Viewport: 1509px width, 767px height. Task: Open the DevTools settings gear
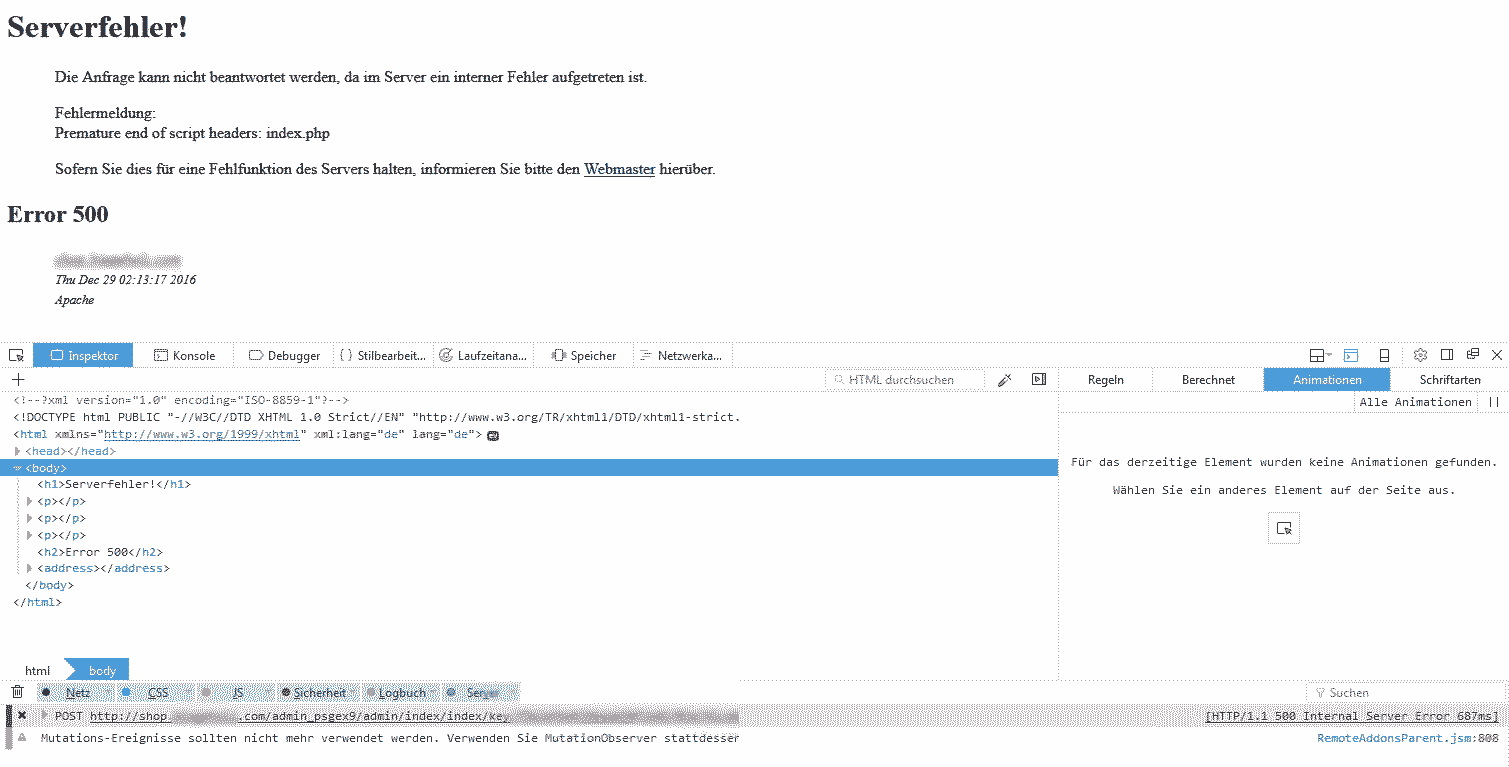click(x=1420, y=355)
